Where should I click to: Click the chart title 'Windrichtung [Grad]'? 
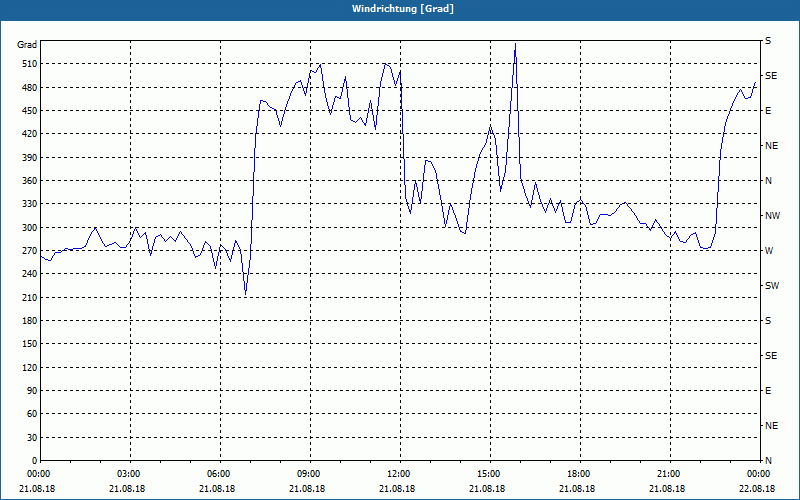click(403, 9)
